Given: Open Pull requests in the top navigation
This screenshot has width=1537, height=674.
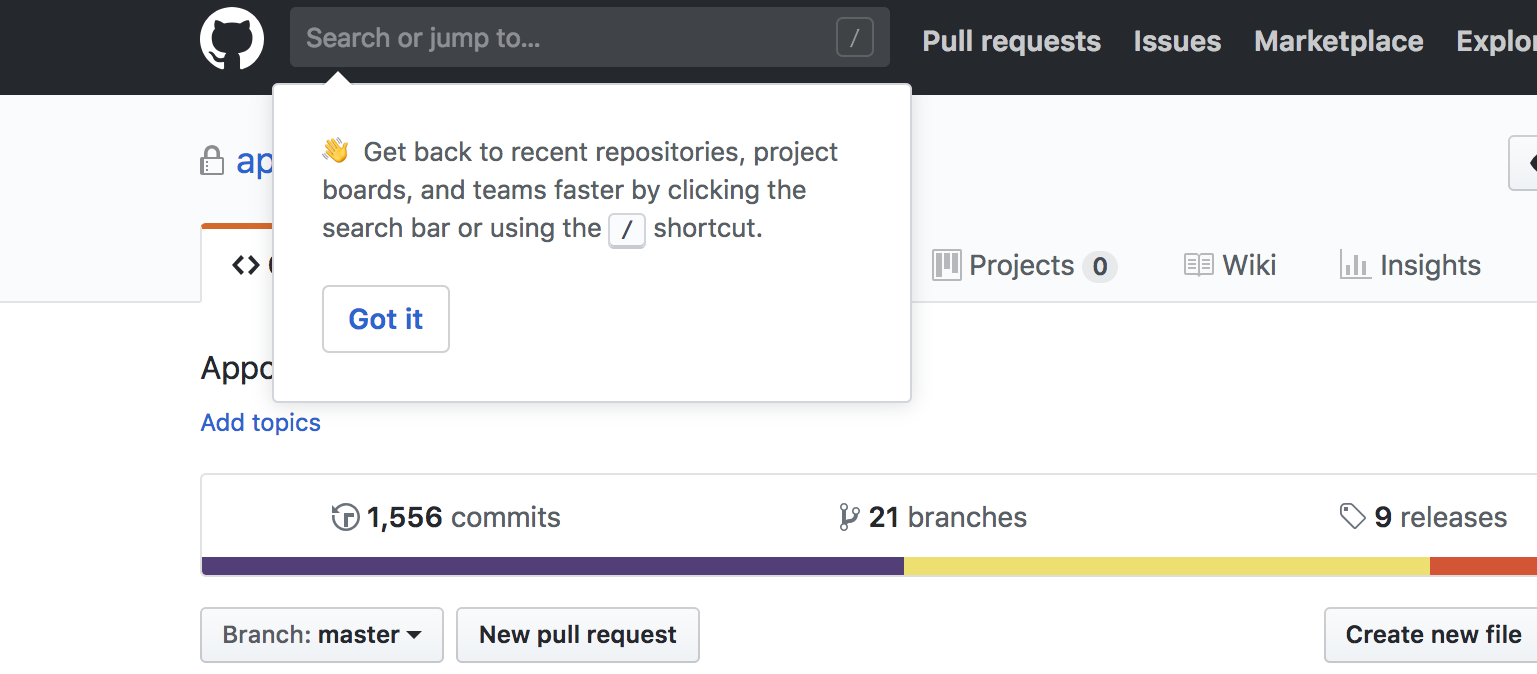Looking at the screenshot, I should [x=1011, y=41].
